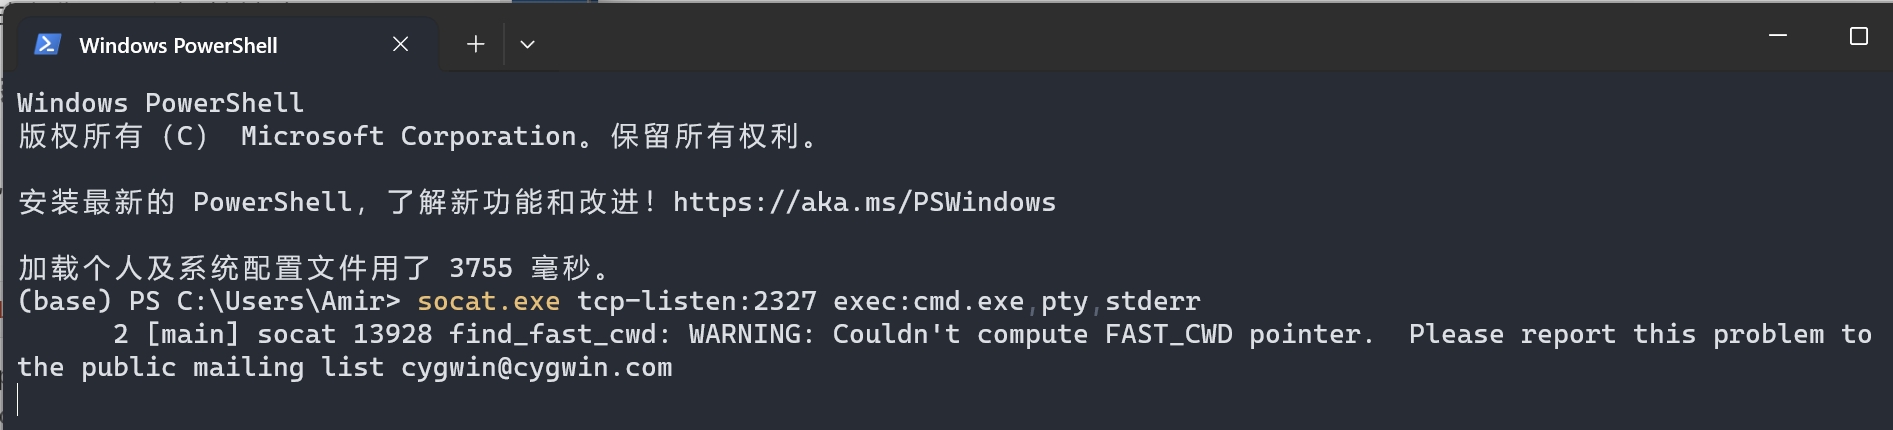Open a new tab with the plus button
This screenshot has width=1893, height=430.
(x=476, y=44)
